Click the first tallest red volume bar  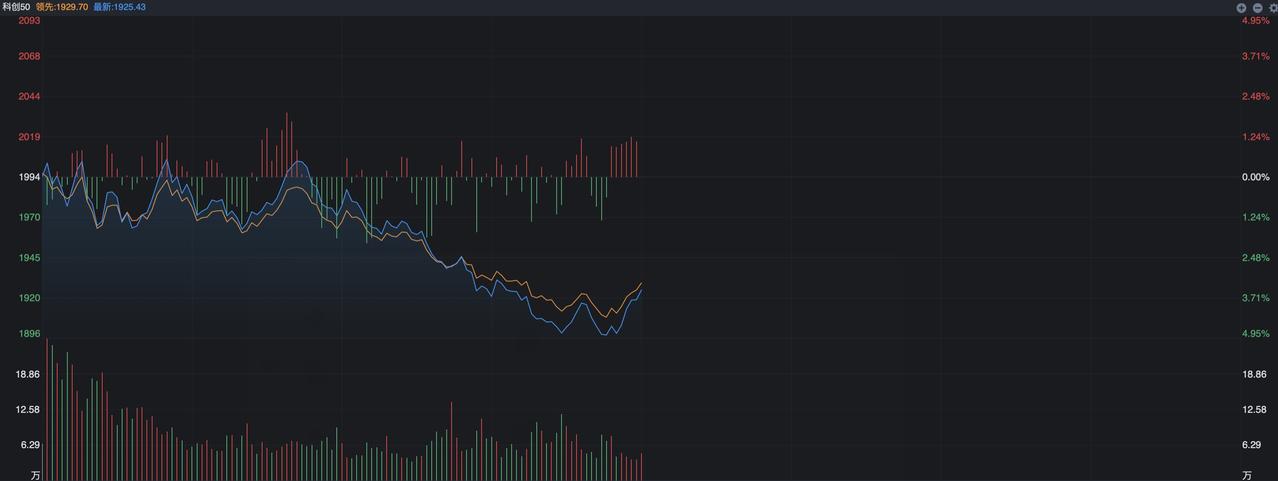46,409
